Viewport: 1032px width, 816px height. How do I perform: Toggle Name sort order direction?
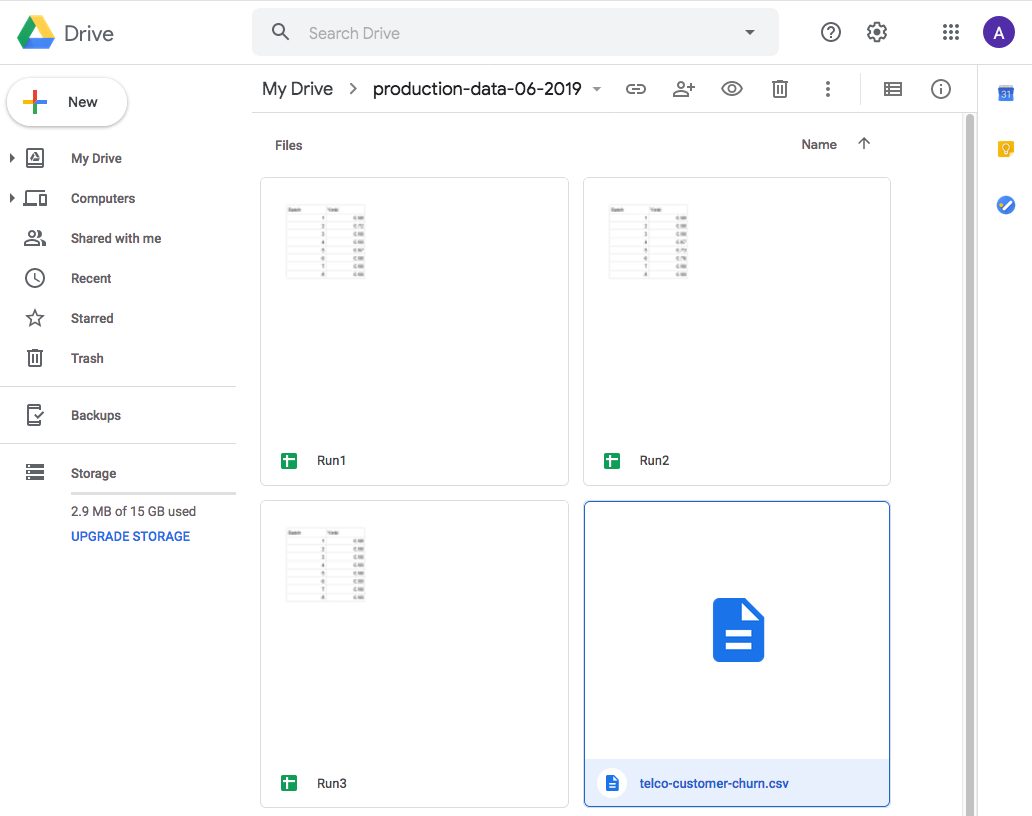(864, 144)
